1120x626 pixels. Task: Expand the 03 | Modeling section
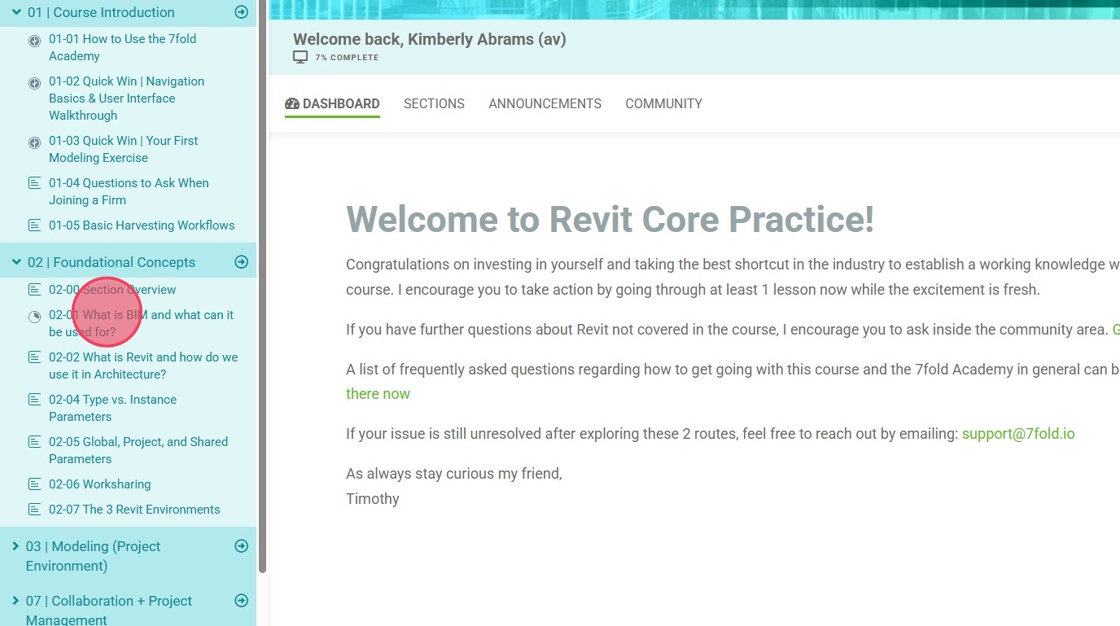point(16,547)
